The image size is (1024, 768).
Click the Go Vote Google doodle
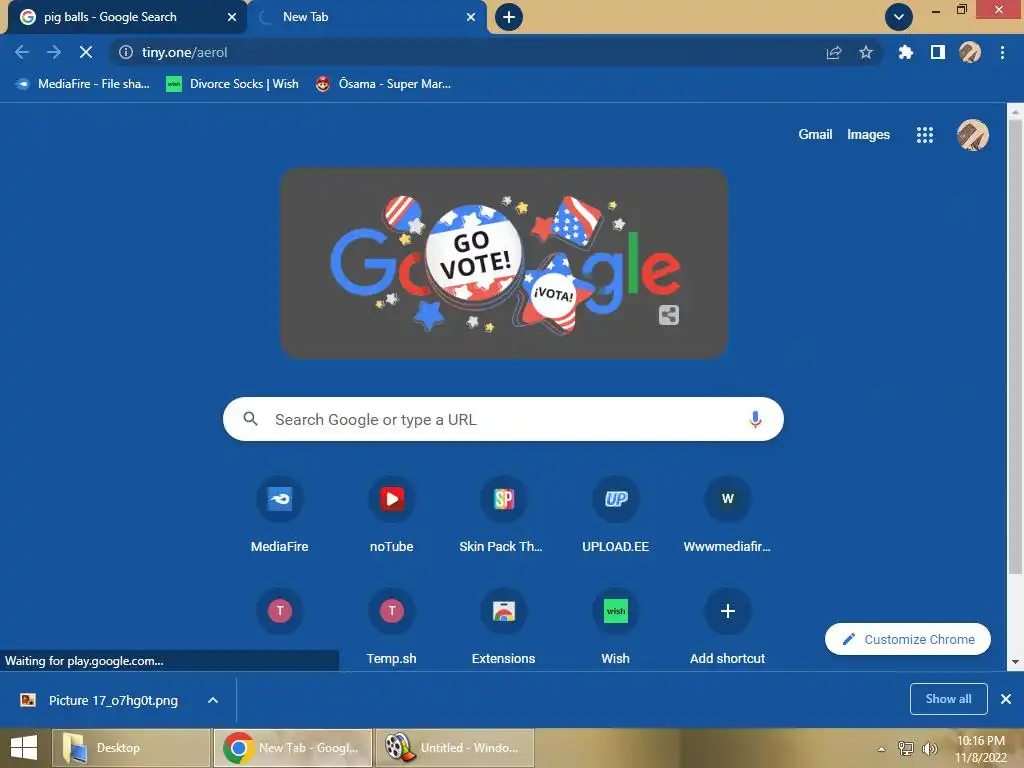(x=504, y=263)
